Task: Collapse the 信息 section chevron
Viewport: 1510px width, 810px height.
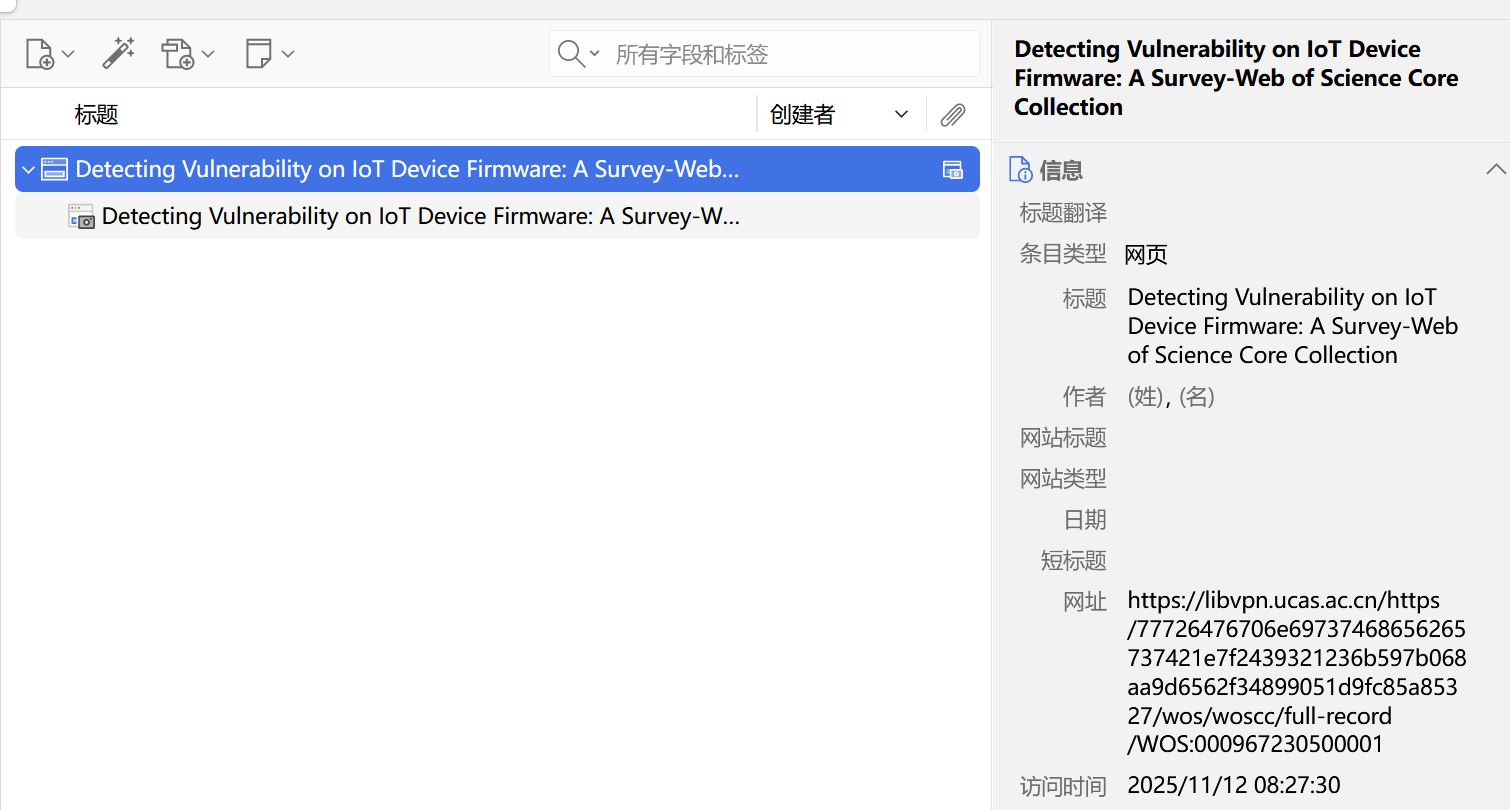Action: tap(1495, 170)
